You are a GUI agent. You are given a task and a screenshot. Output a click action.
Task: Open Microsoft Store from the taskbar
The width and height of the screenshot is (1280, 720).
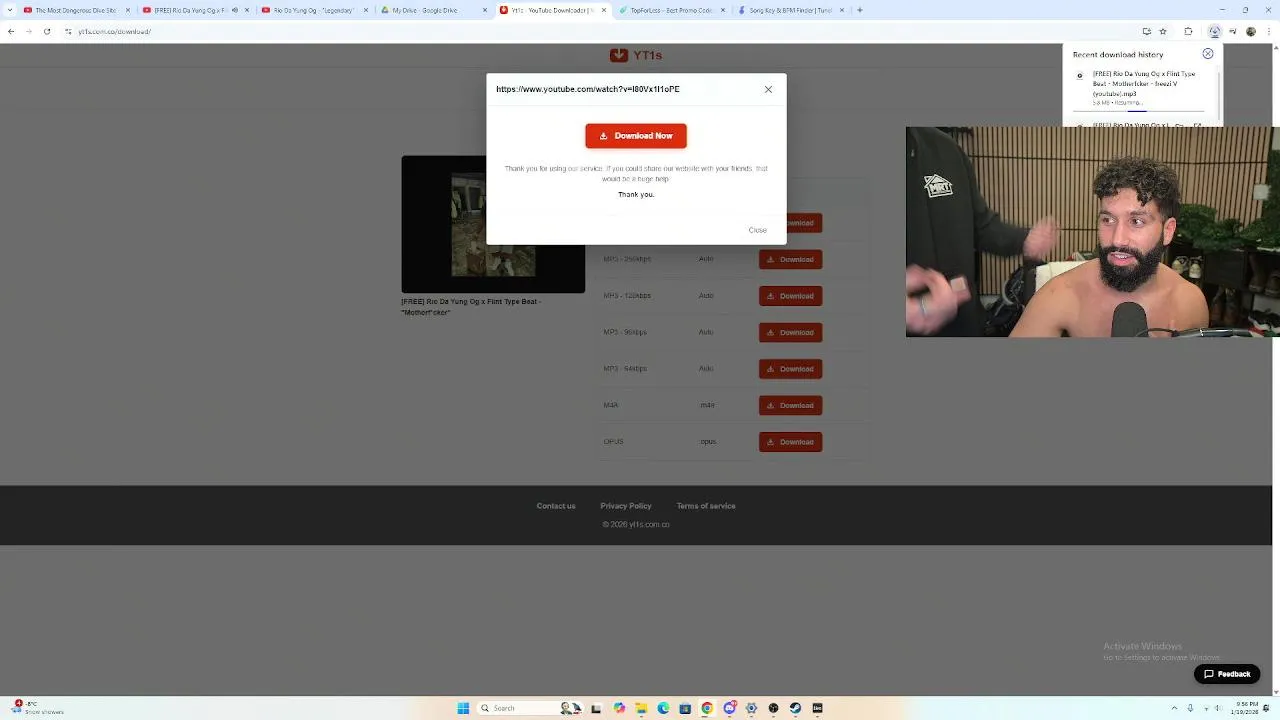pyautogui.click(x=685, y=708)
